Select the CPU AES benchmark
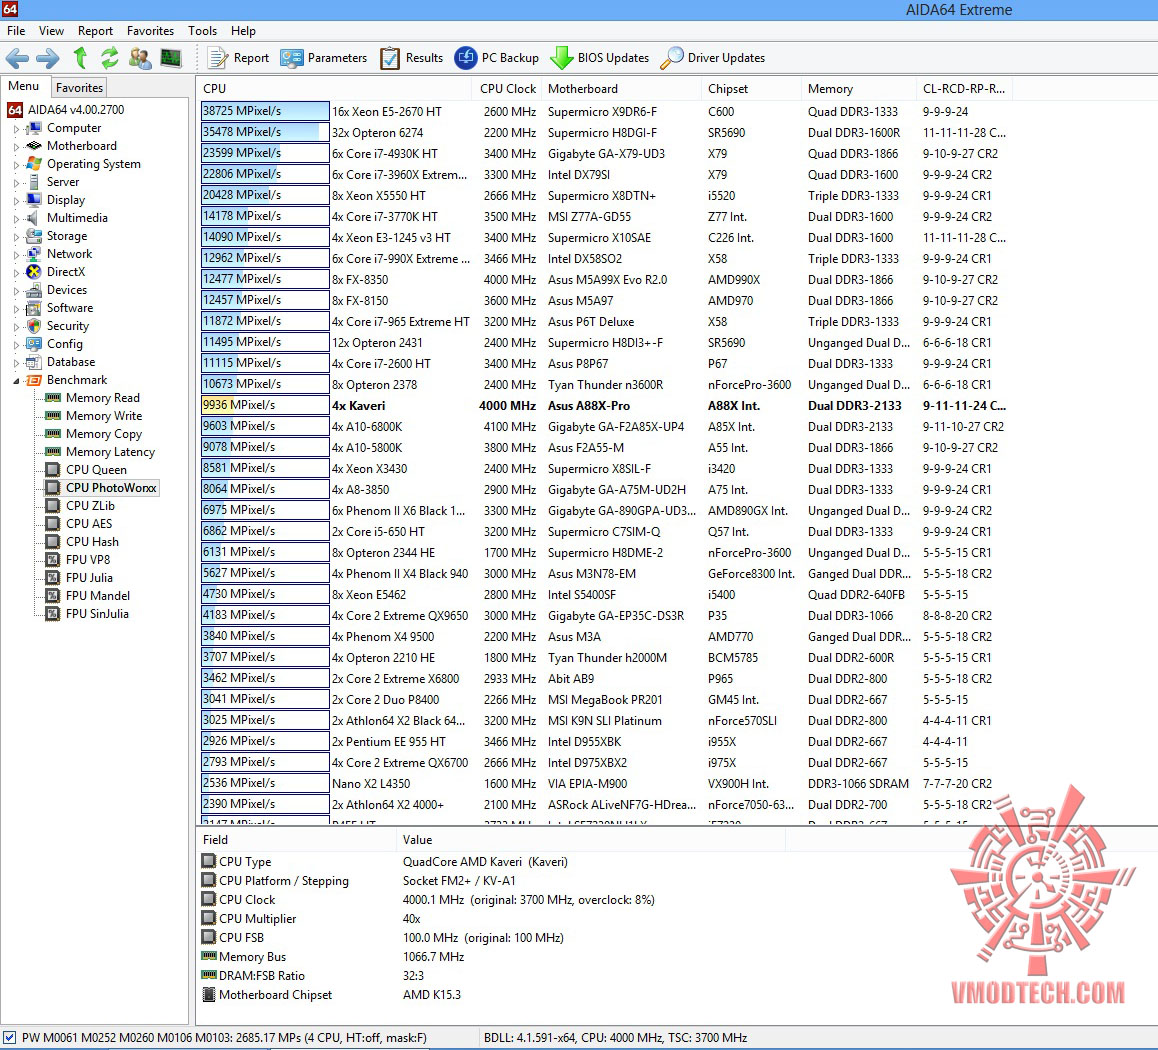1158x1050 pixels. 89,524
